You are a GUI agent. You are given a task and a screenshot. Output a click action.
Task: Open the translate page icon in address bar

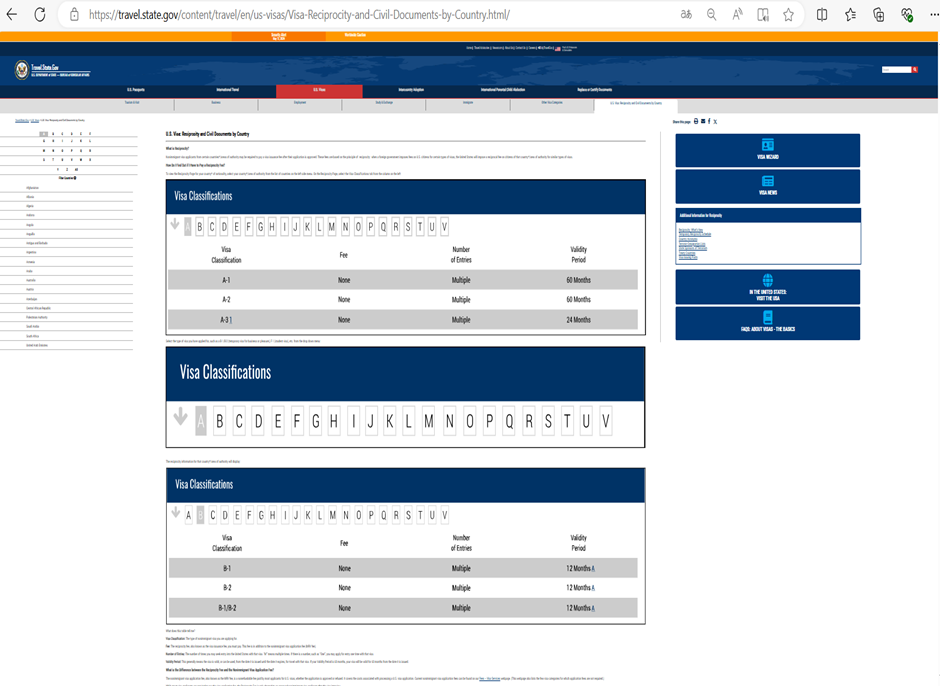click(x=686, y=14)
